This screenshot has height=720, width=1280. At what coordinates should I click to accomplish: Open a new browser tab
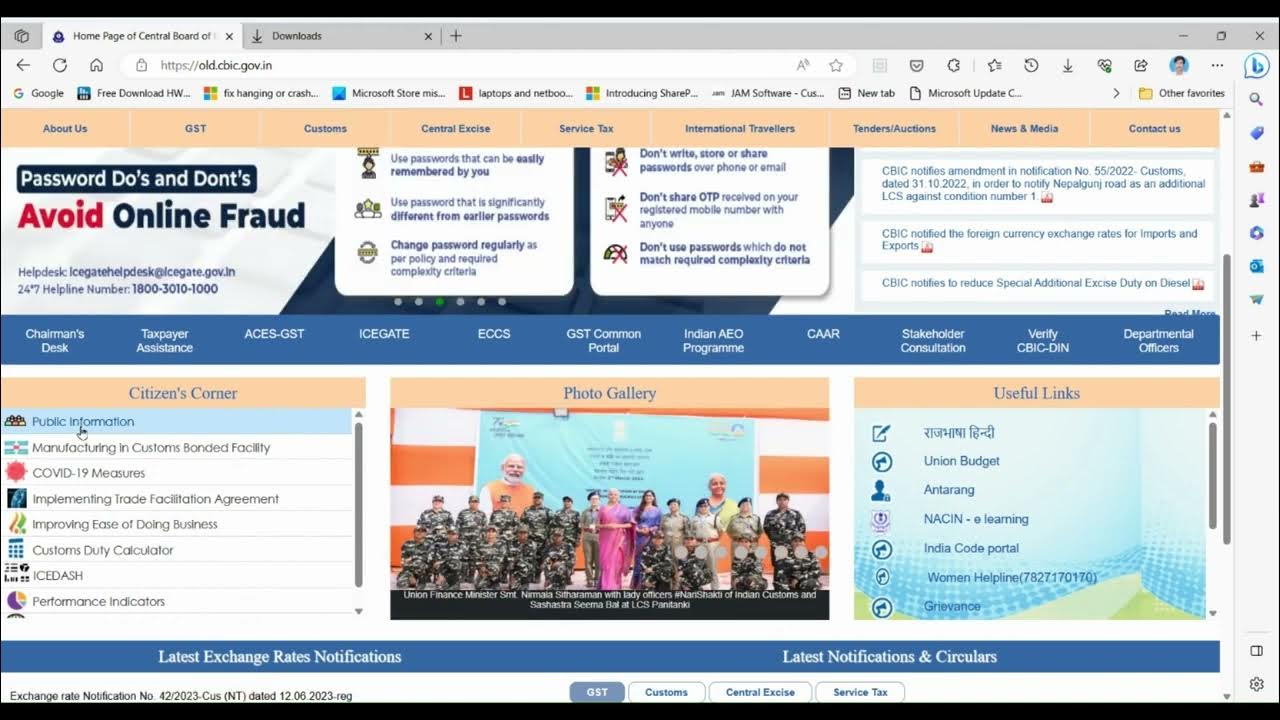(x=456, y=36)
